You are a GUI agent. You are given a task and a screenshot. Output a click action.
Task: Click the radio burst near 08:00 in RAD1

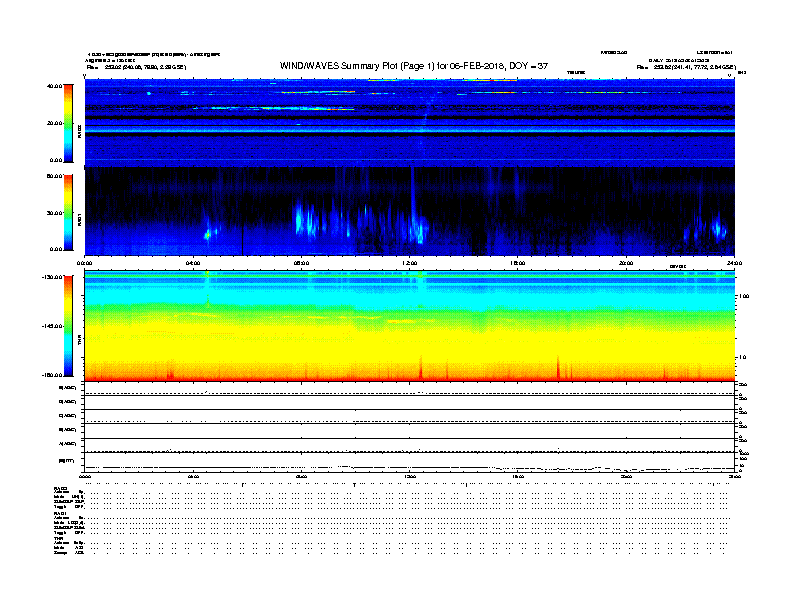(x=303, y=218)
